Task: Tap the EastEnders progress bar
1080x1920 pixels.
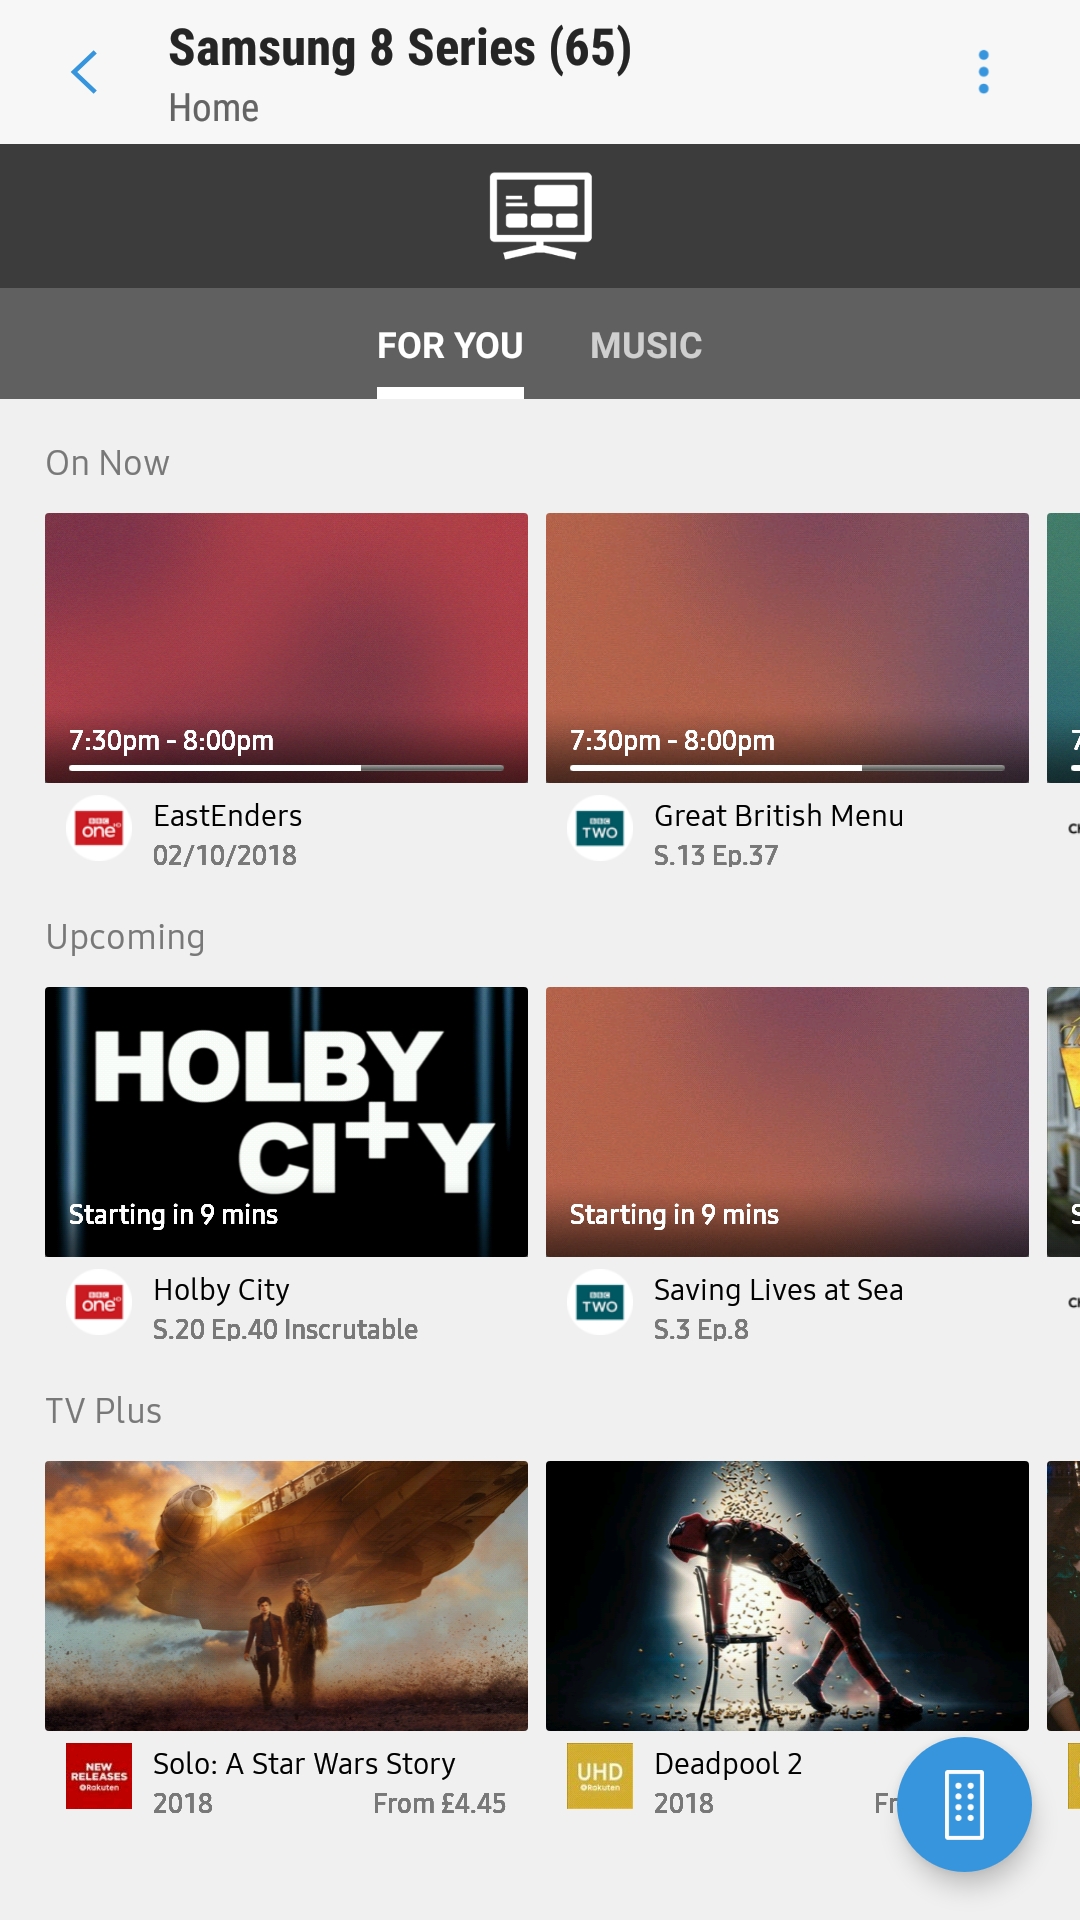Action: pos(286,768)
